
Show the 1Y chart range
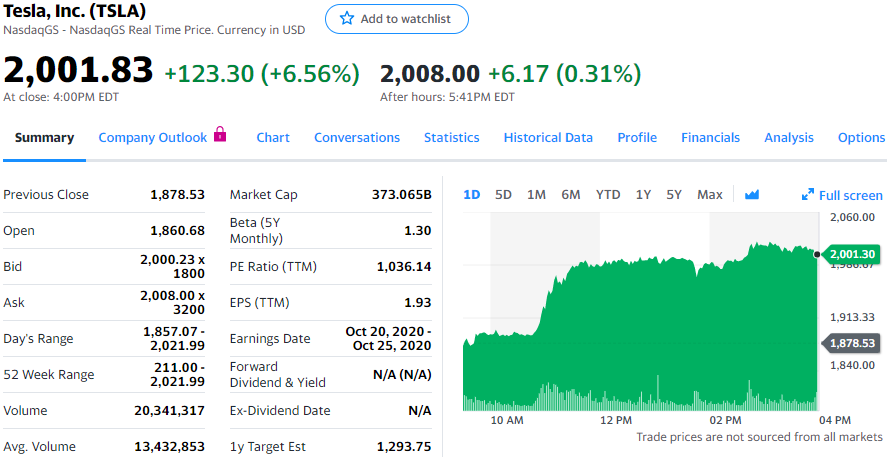(643, 195)
